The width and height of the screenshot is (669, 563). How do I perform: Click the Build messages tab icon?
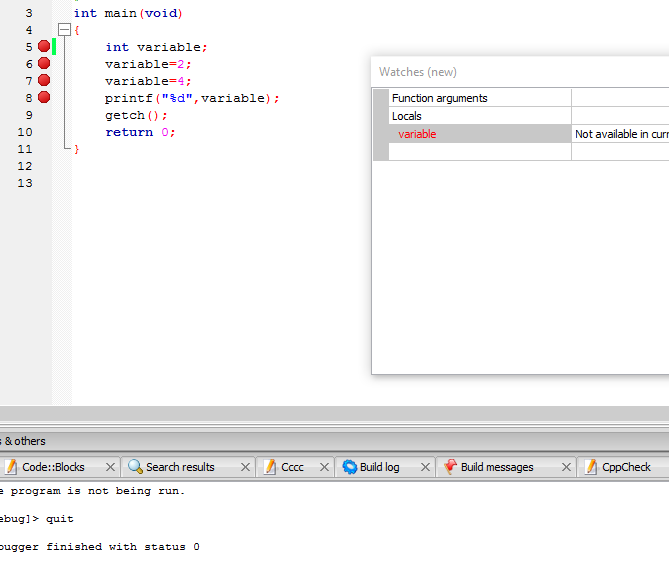pos(450,467)
